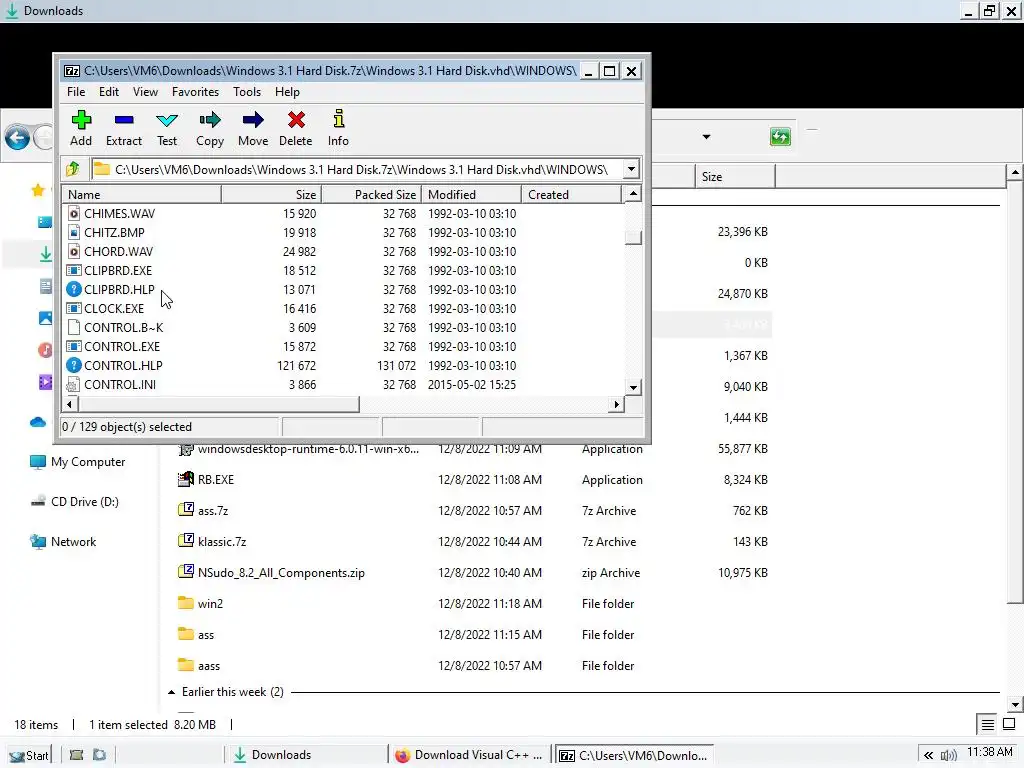Open the Edit menu in 7-Zip

(x=108, y=92)
